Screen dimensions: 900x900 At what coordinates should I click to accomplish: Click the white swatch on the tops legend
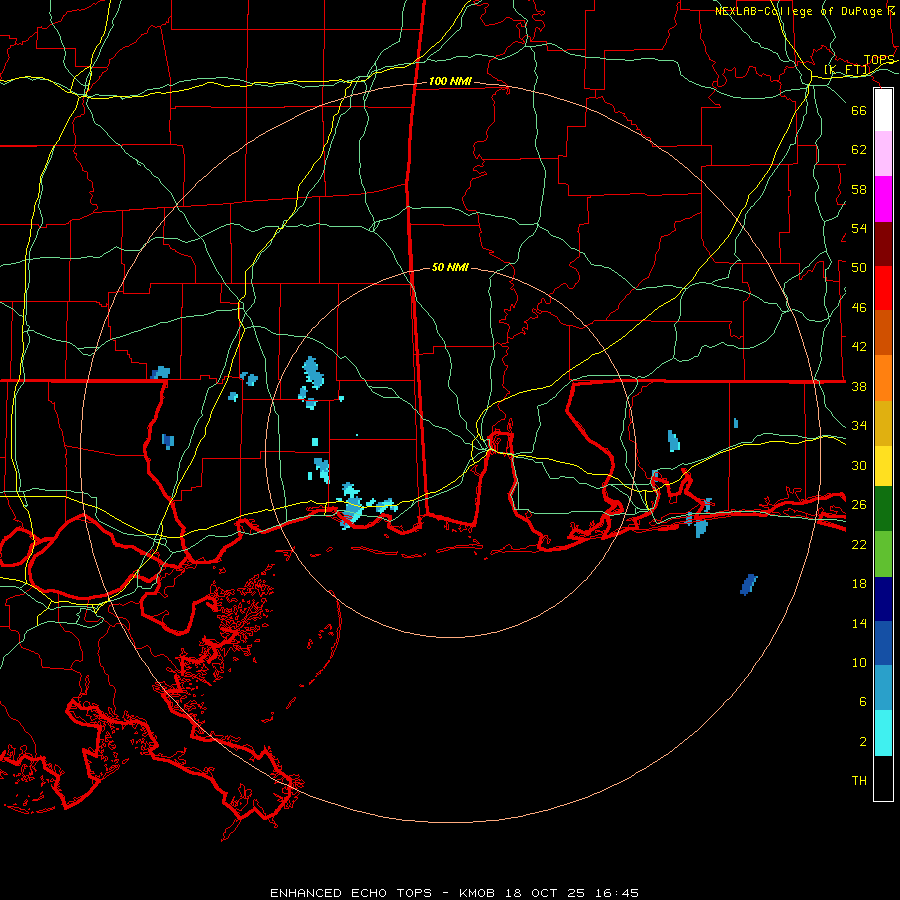[883, 110]
